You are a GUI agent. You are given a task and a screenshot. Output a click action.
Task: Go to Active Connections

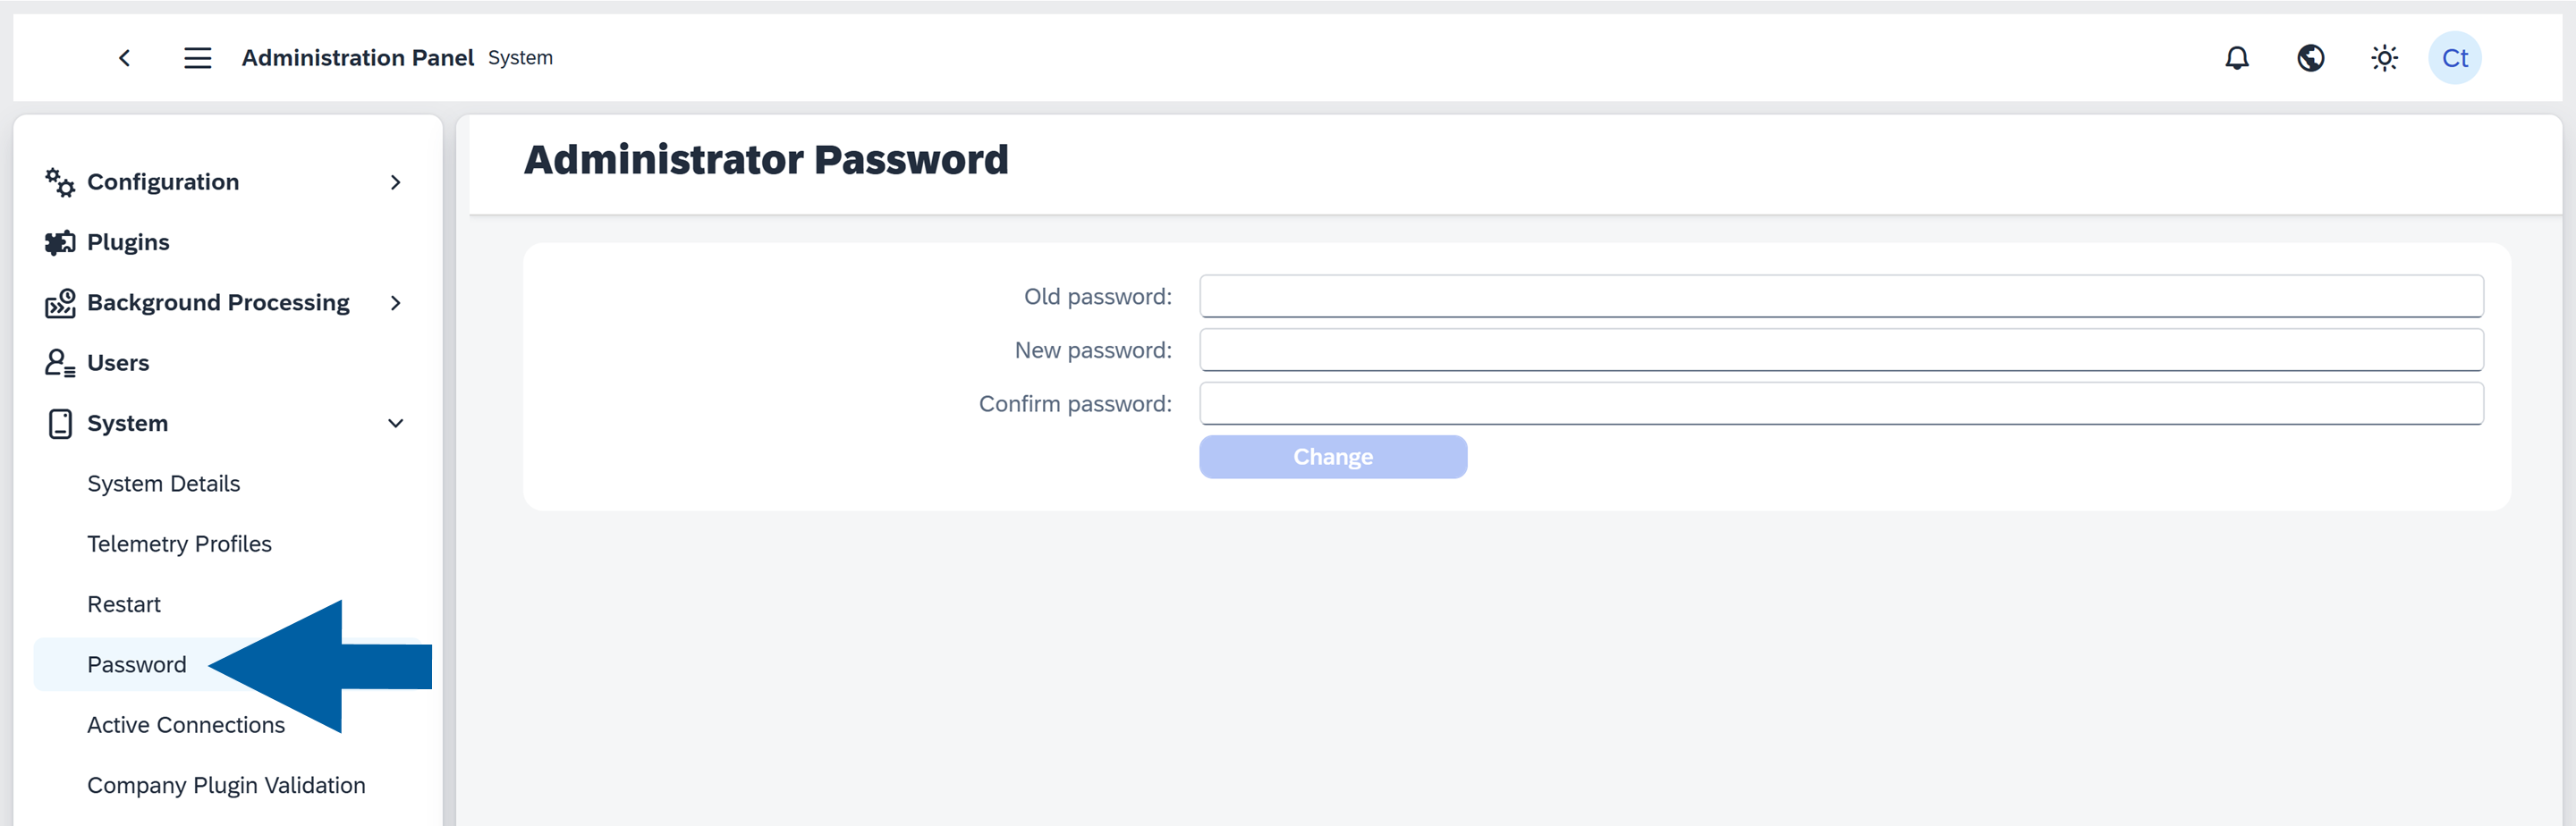pos(185,724)
